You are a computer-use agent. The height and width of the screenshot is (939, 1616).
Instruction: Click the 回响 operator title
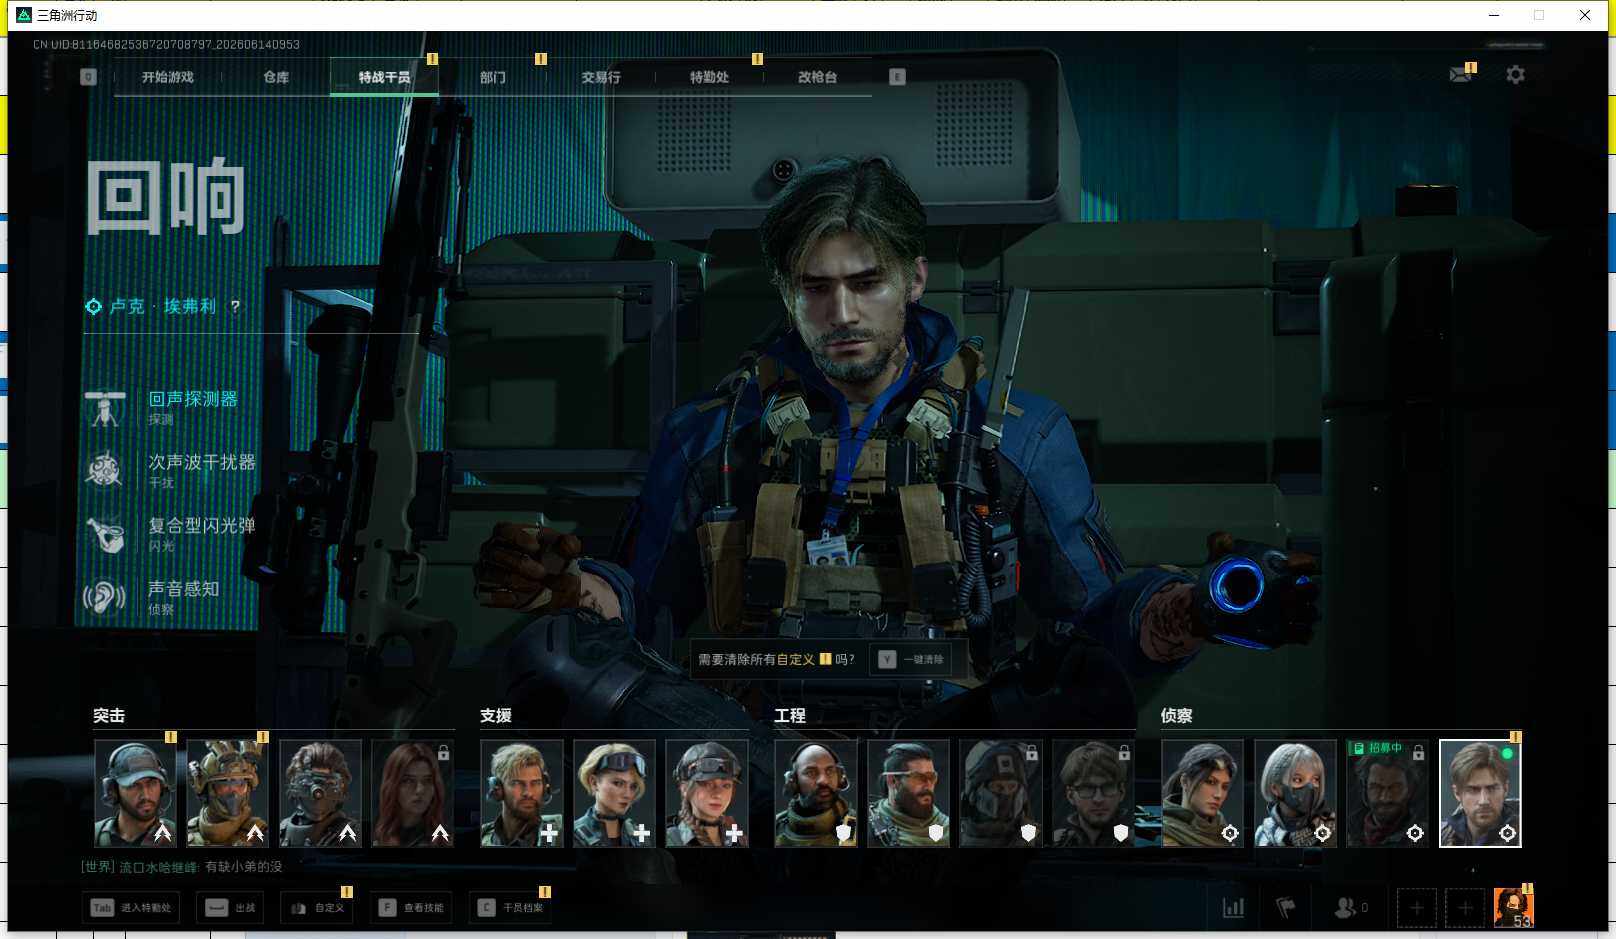(166, 197)
